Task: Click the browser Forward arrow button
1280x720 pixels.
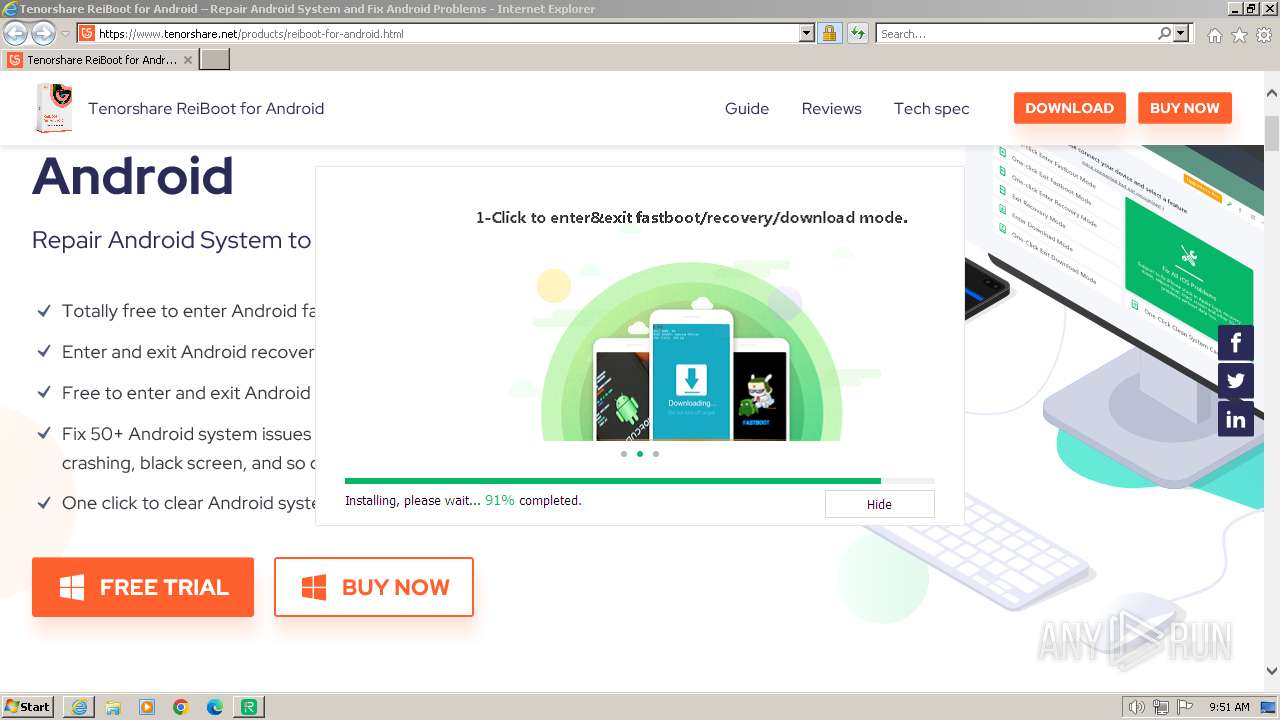Action: point(43,33)
